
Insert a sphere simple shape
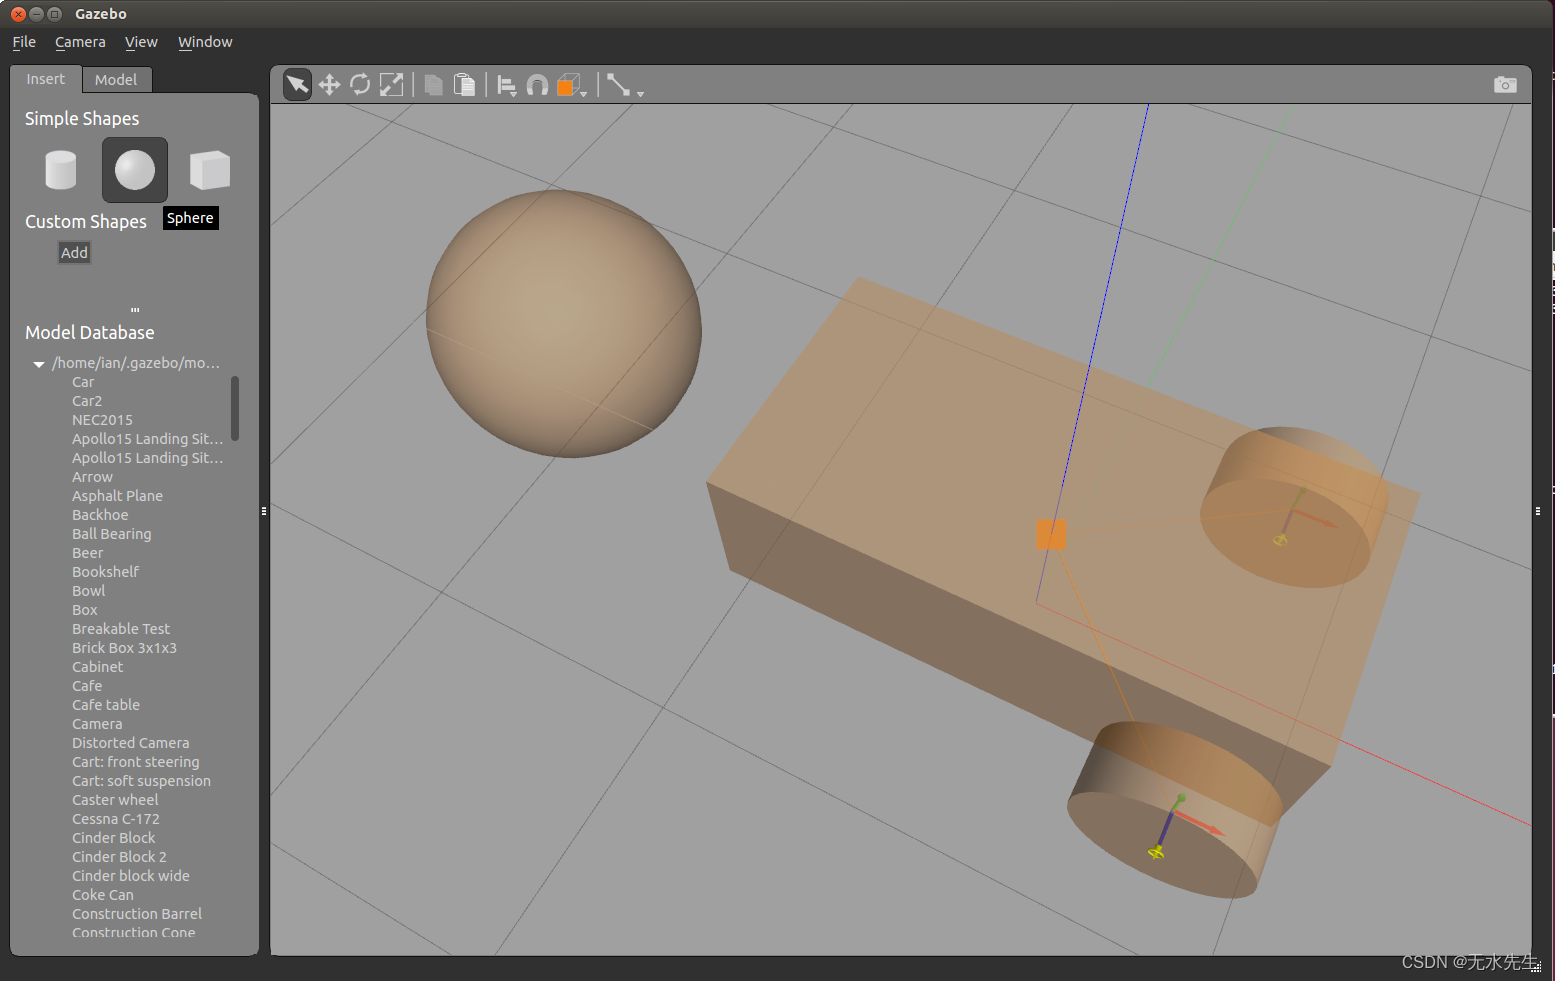(135, 170)
